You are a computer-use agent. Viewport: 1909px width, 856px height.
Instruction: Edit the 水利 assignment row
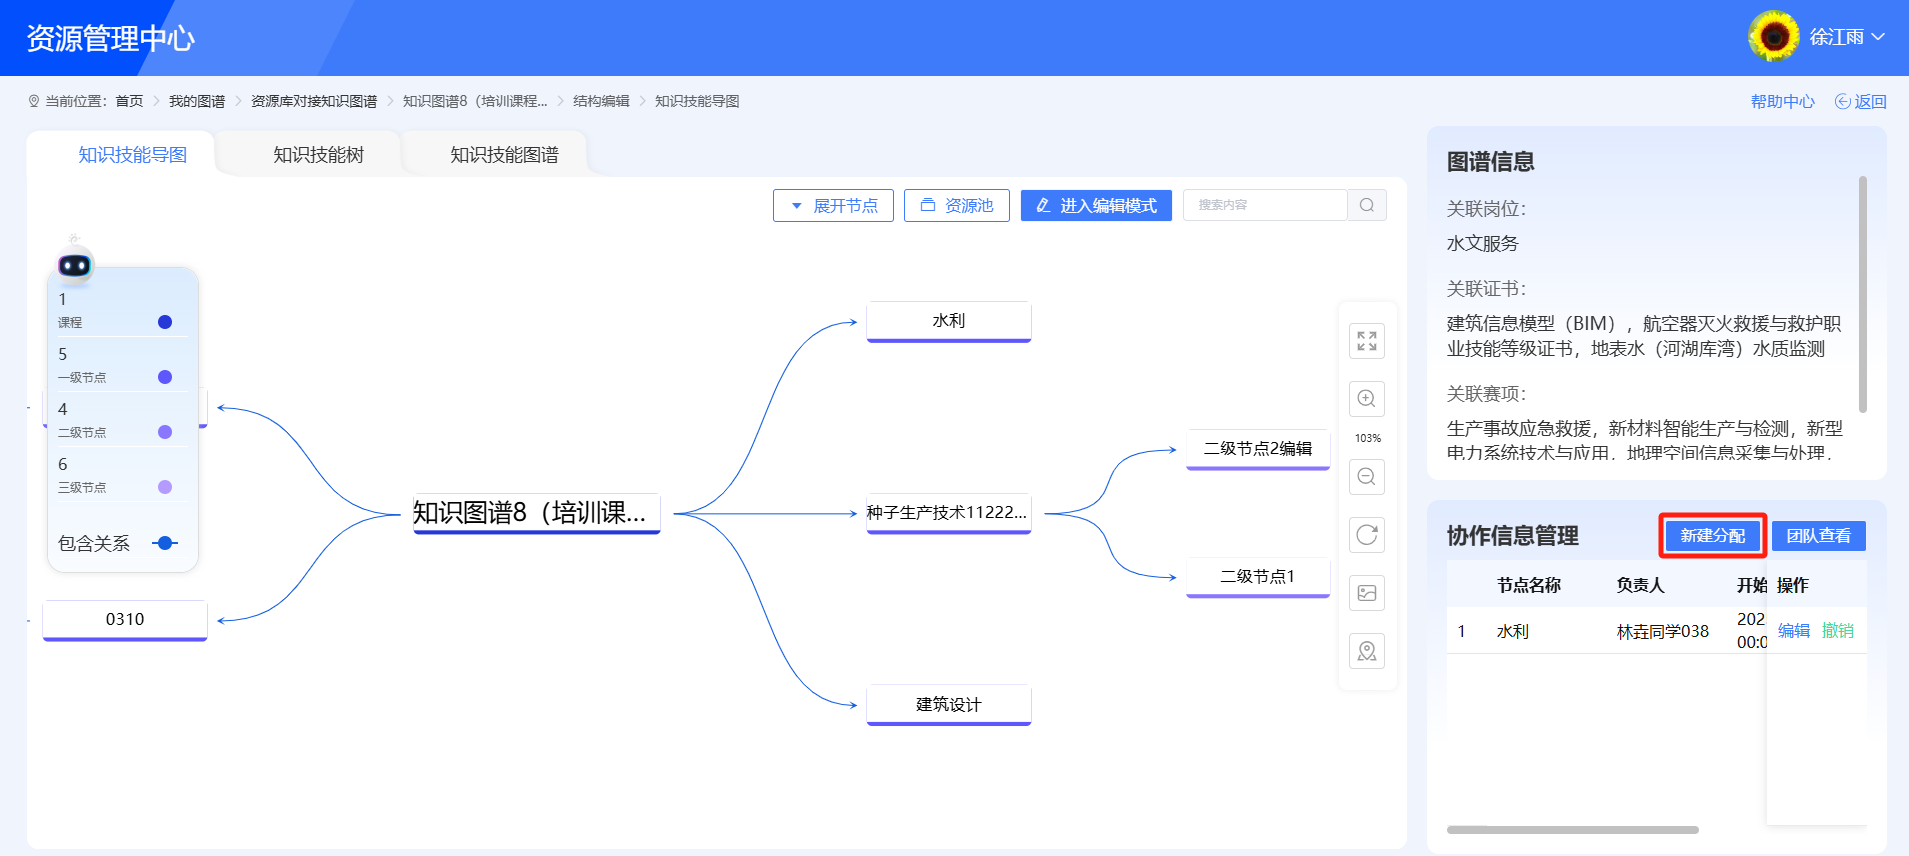click(x=1794, y=631)
